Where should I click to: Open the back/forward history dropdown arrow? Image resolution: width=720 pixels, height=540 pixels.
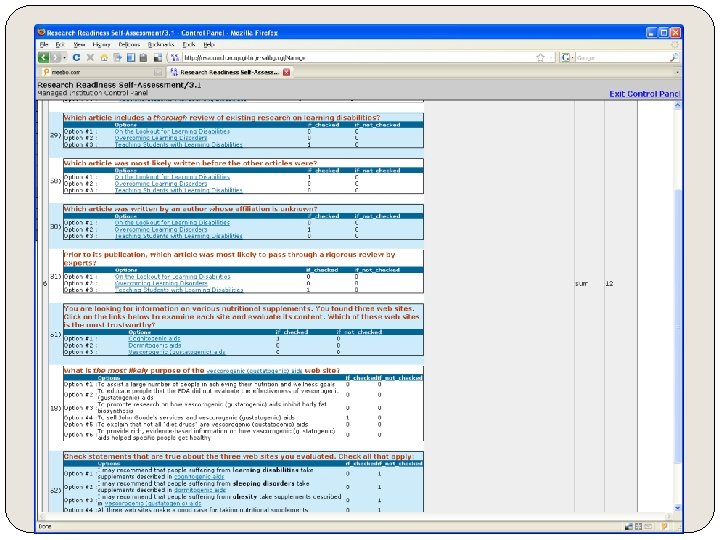click(x=65, y=57)
